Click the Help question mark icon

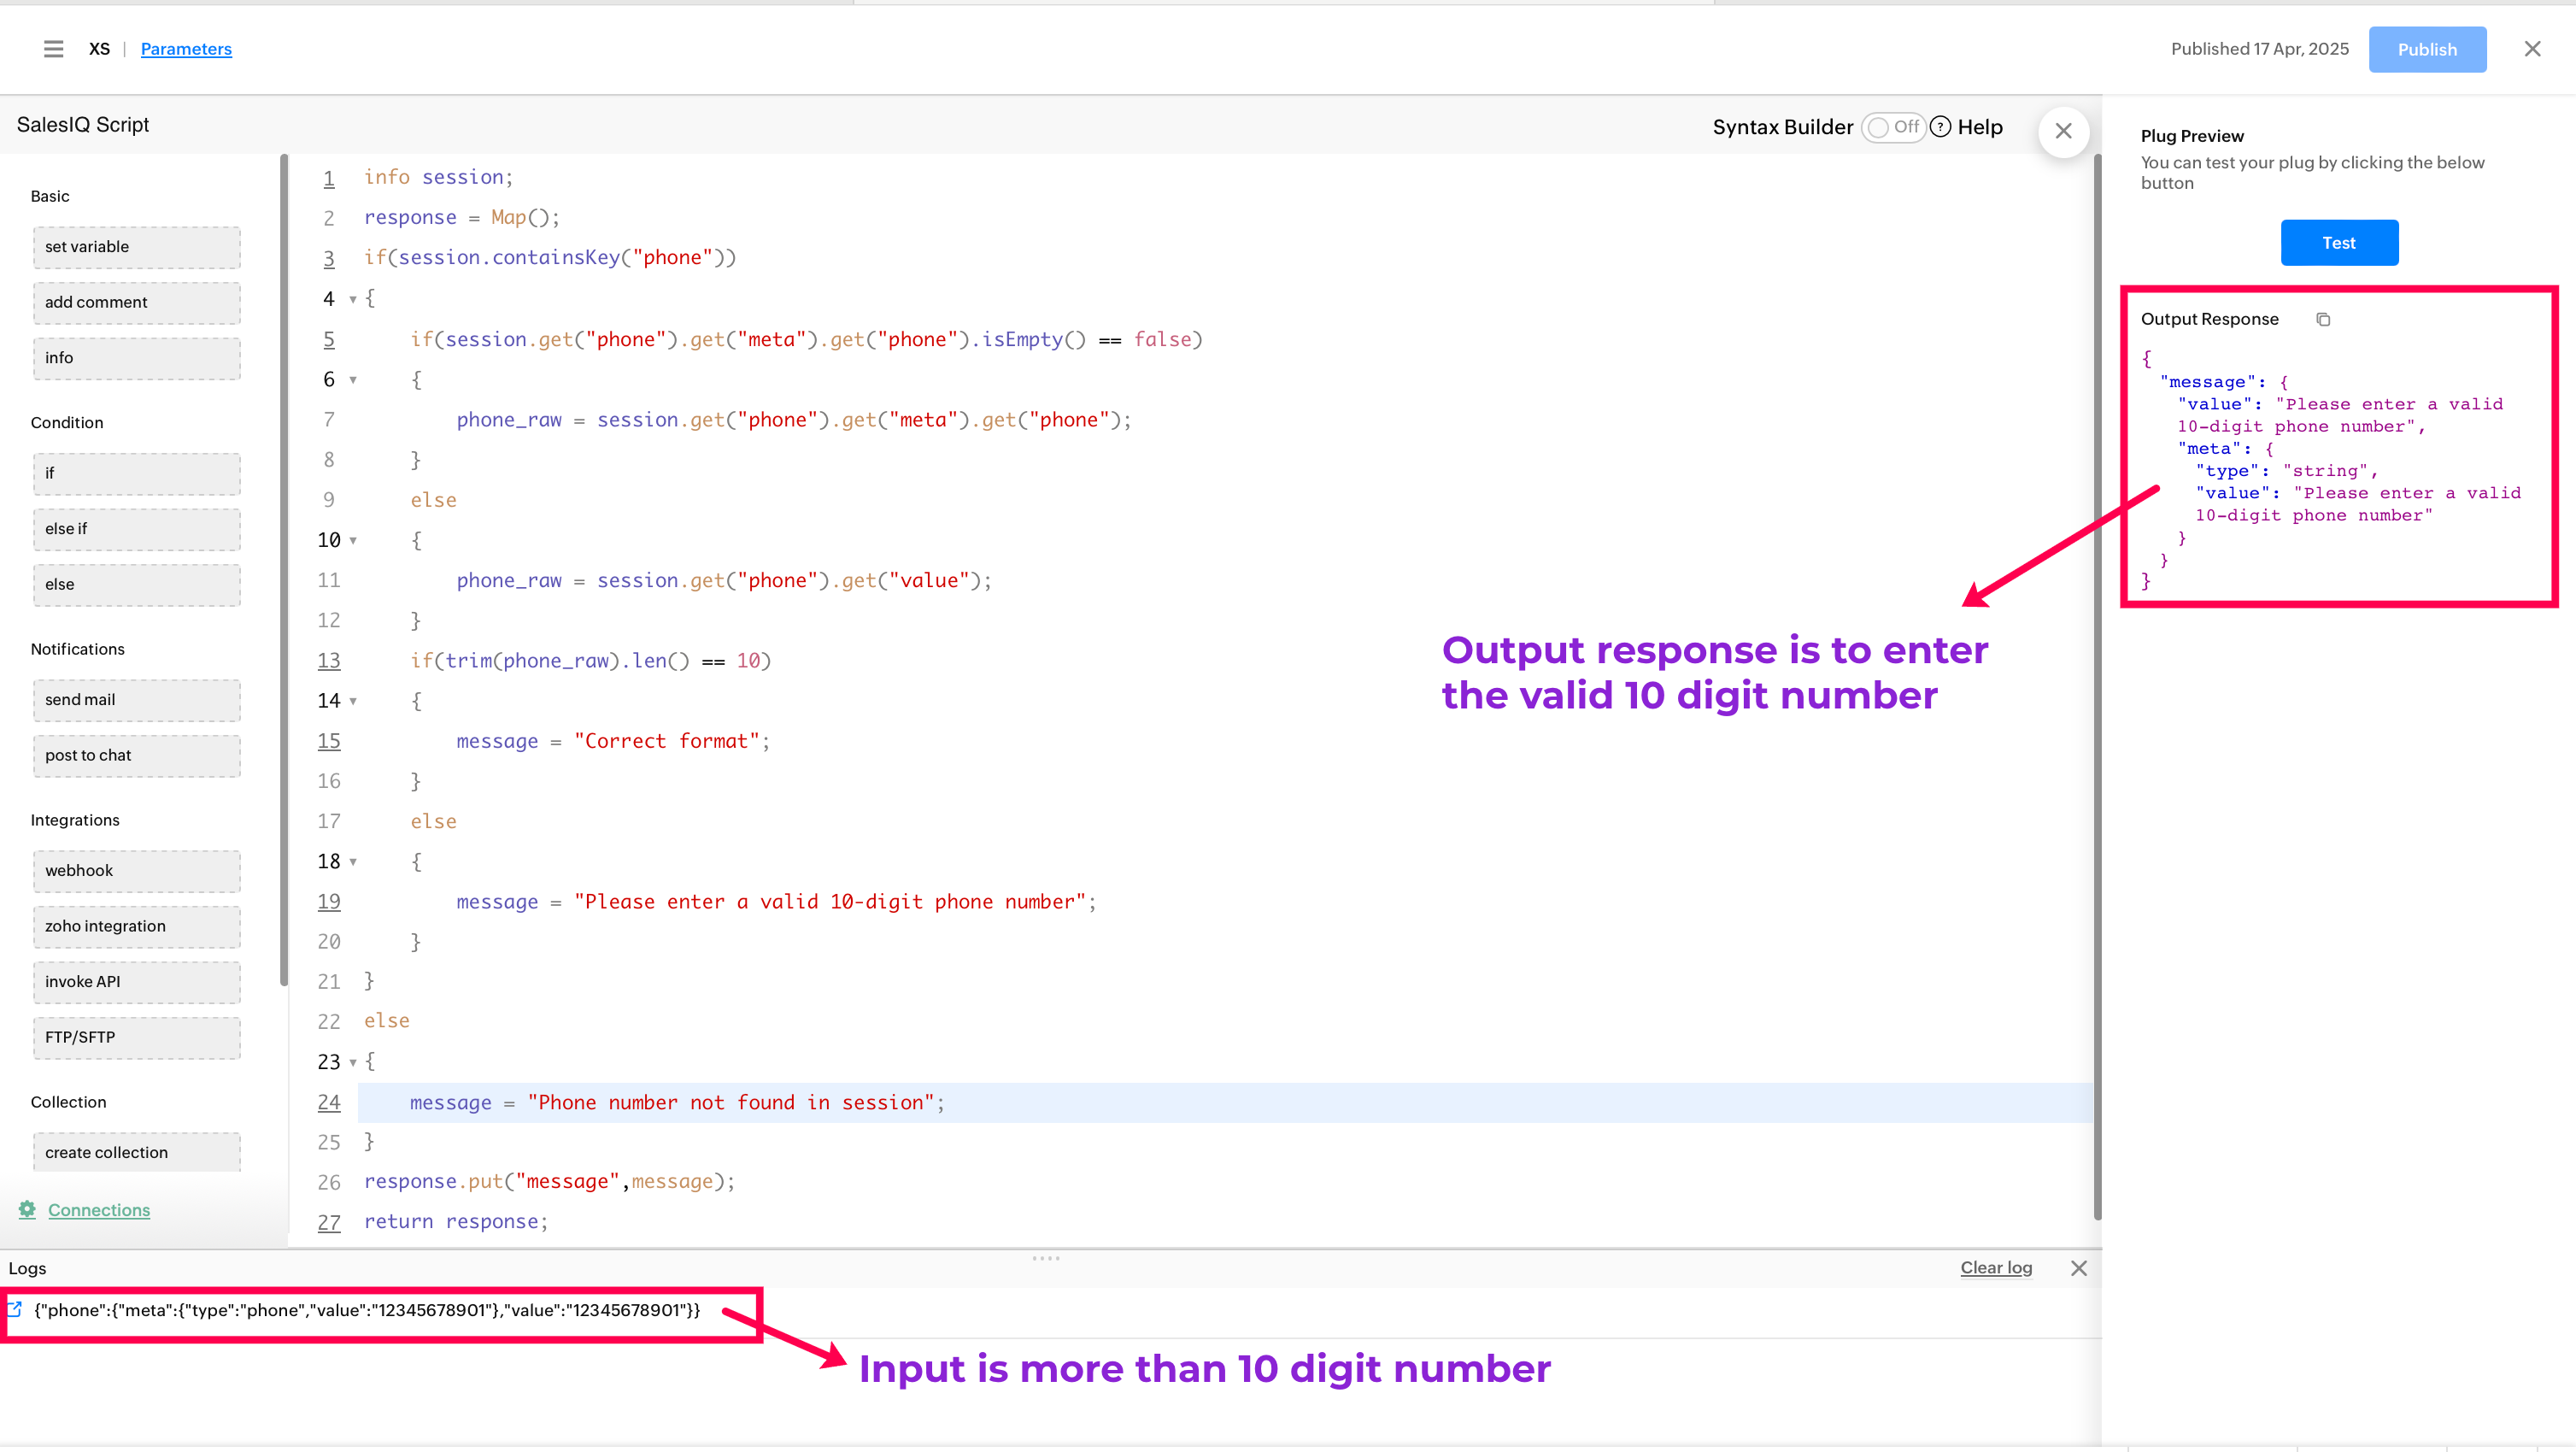[x=1940, y=127]
